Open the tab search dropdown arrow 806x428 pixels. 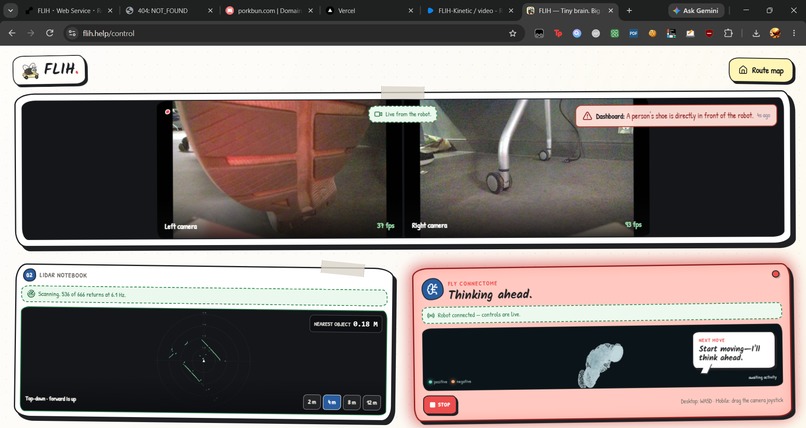10,10
